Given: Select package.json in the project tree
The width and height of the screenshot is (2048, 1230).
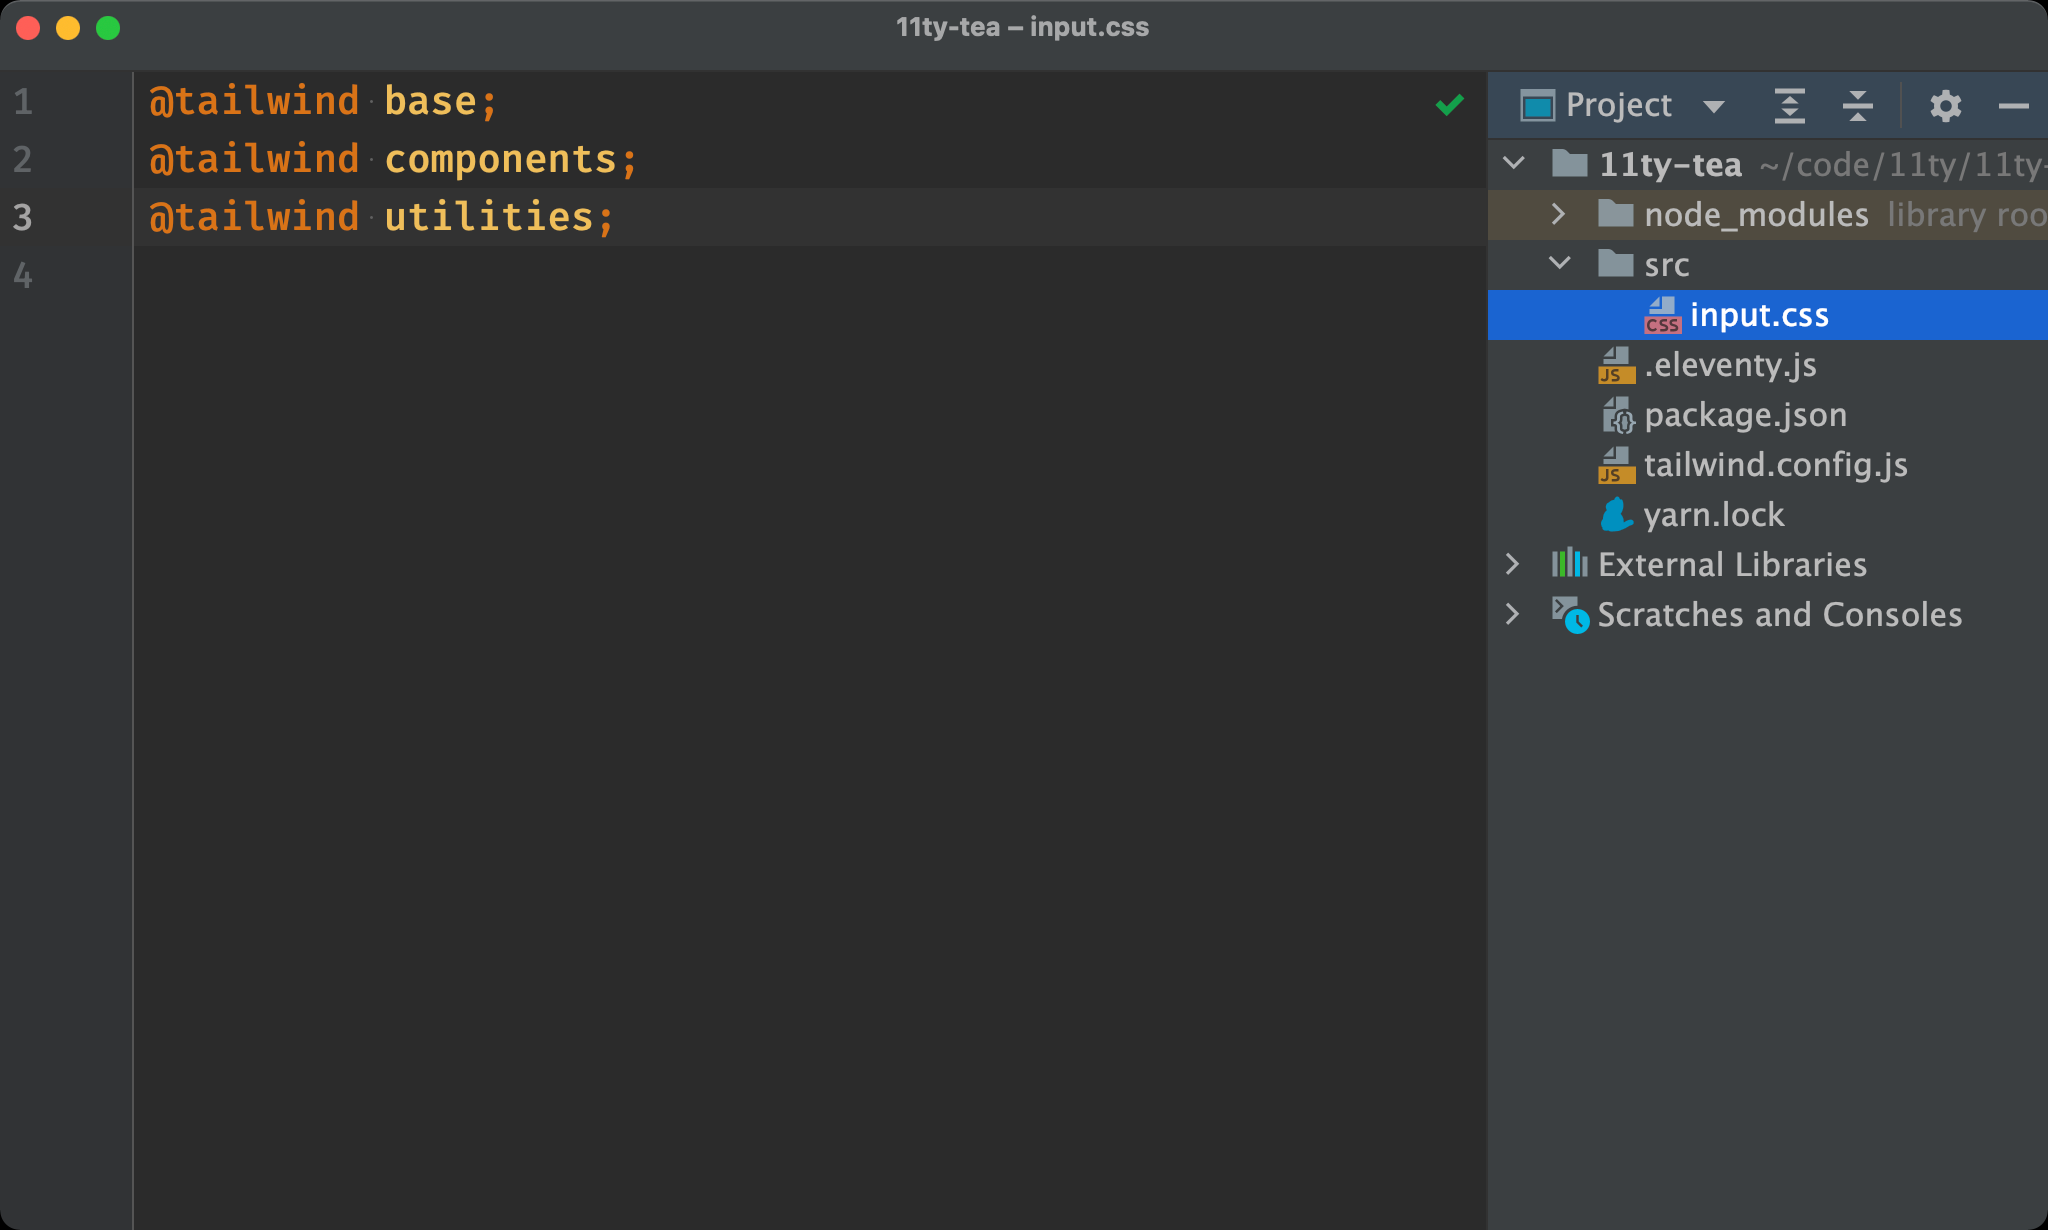Looking at the screenshot, I should pos(1745,415).
